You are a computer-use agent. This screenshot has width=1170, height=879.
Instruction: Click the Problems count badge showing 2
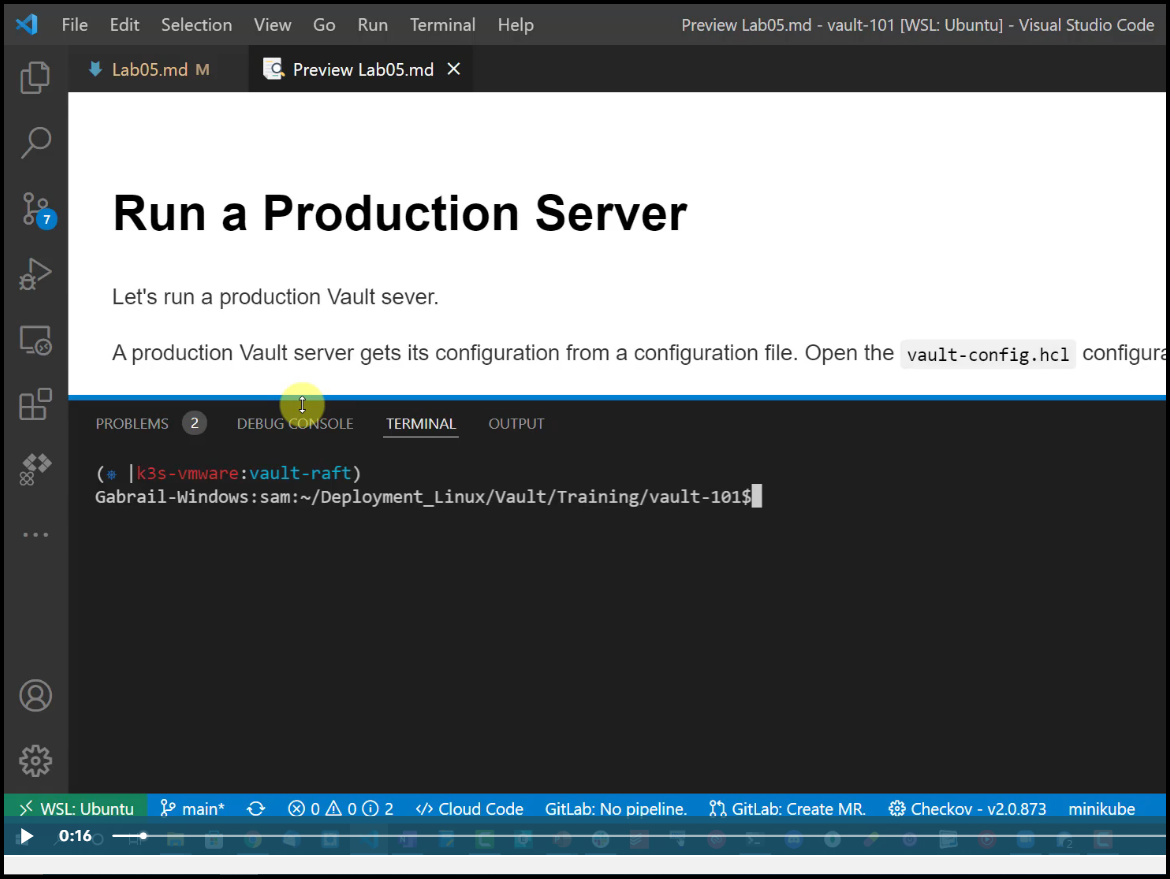tap(195, 423)
